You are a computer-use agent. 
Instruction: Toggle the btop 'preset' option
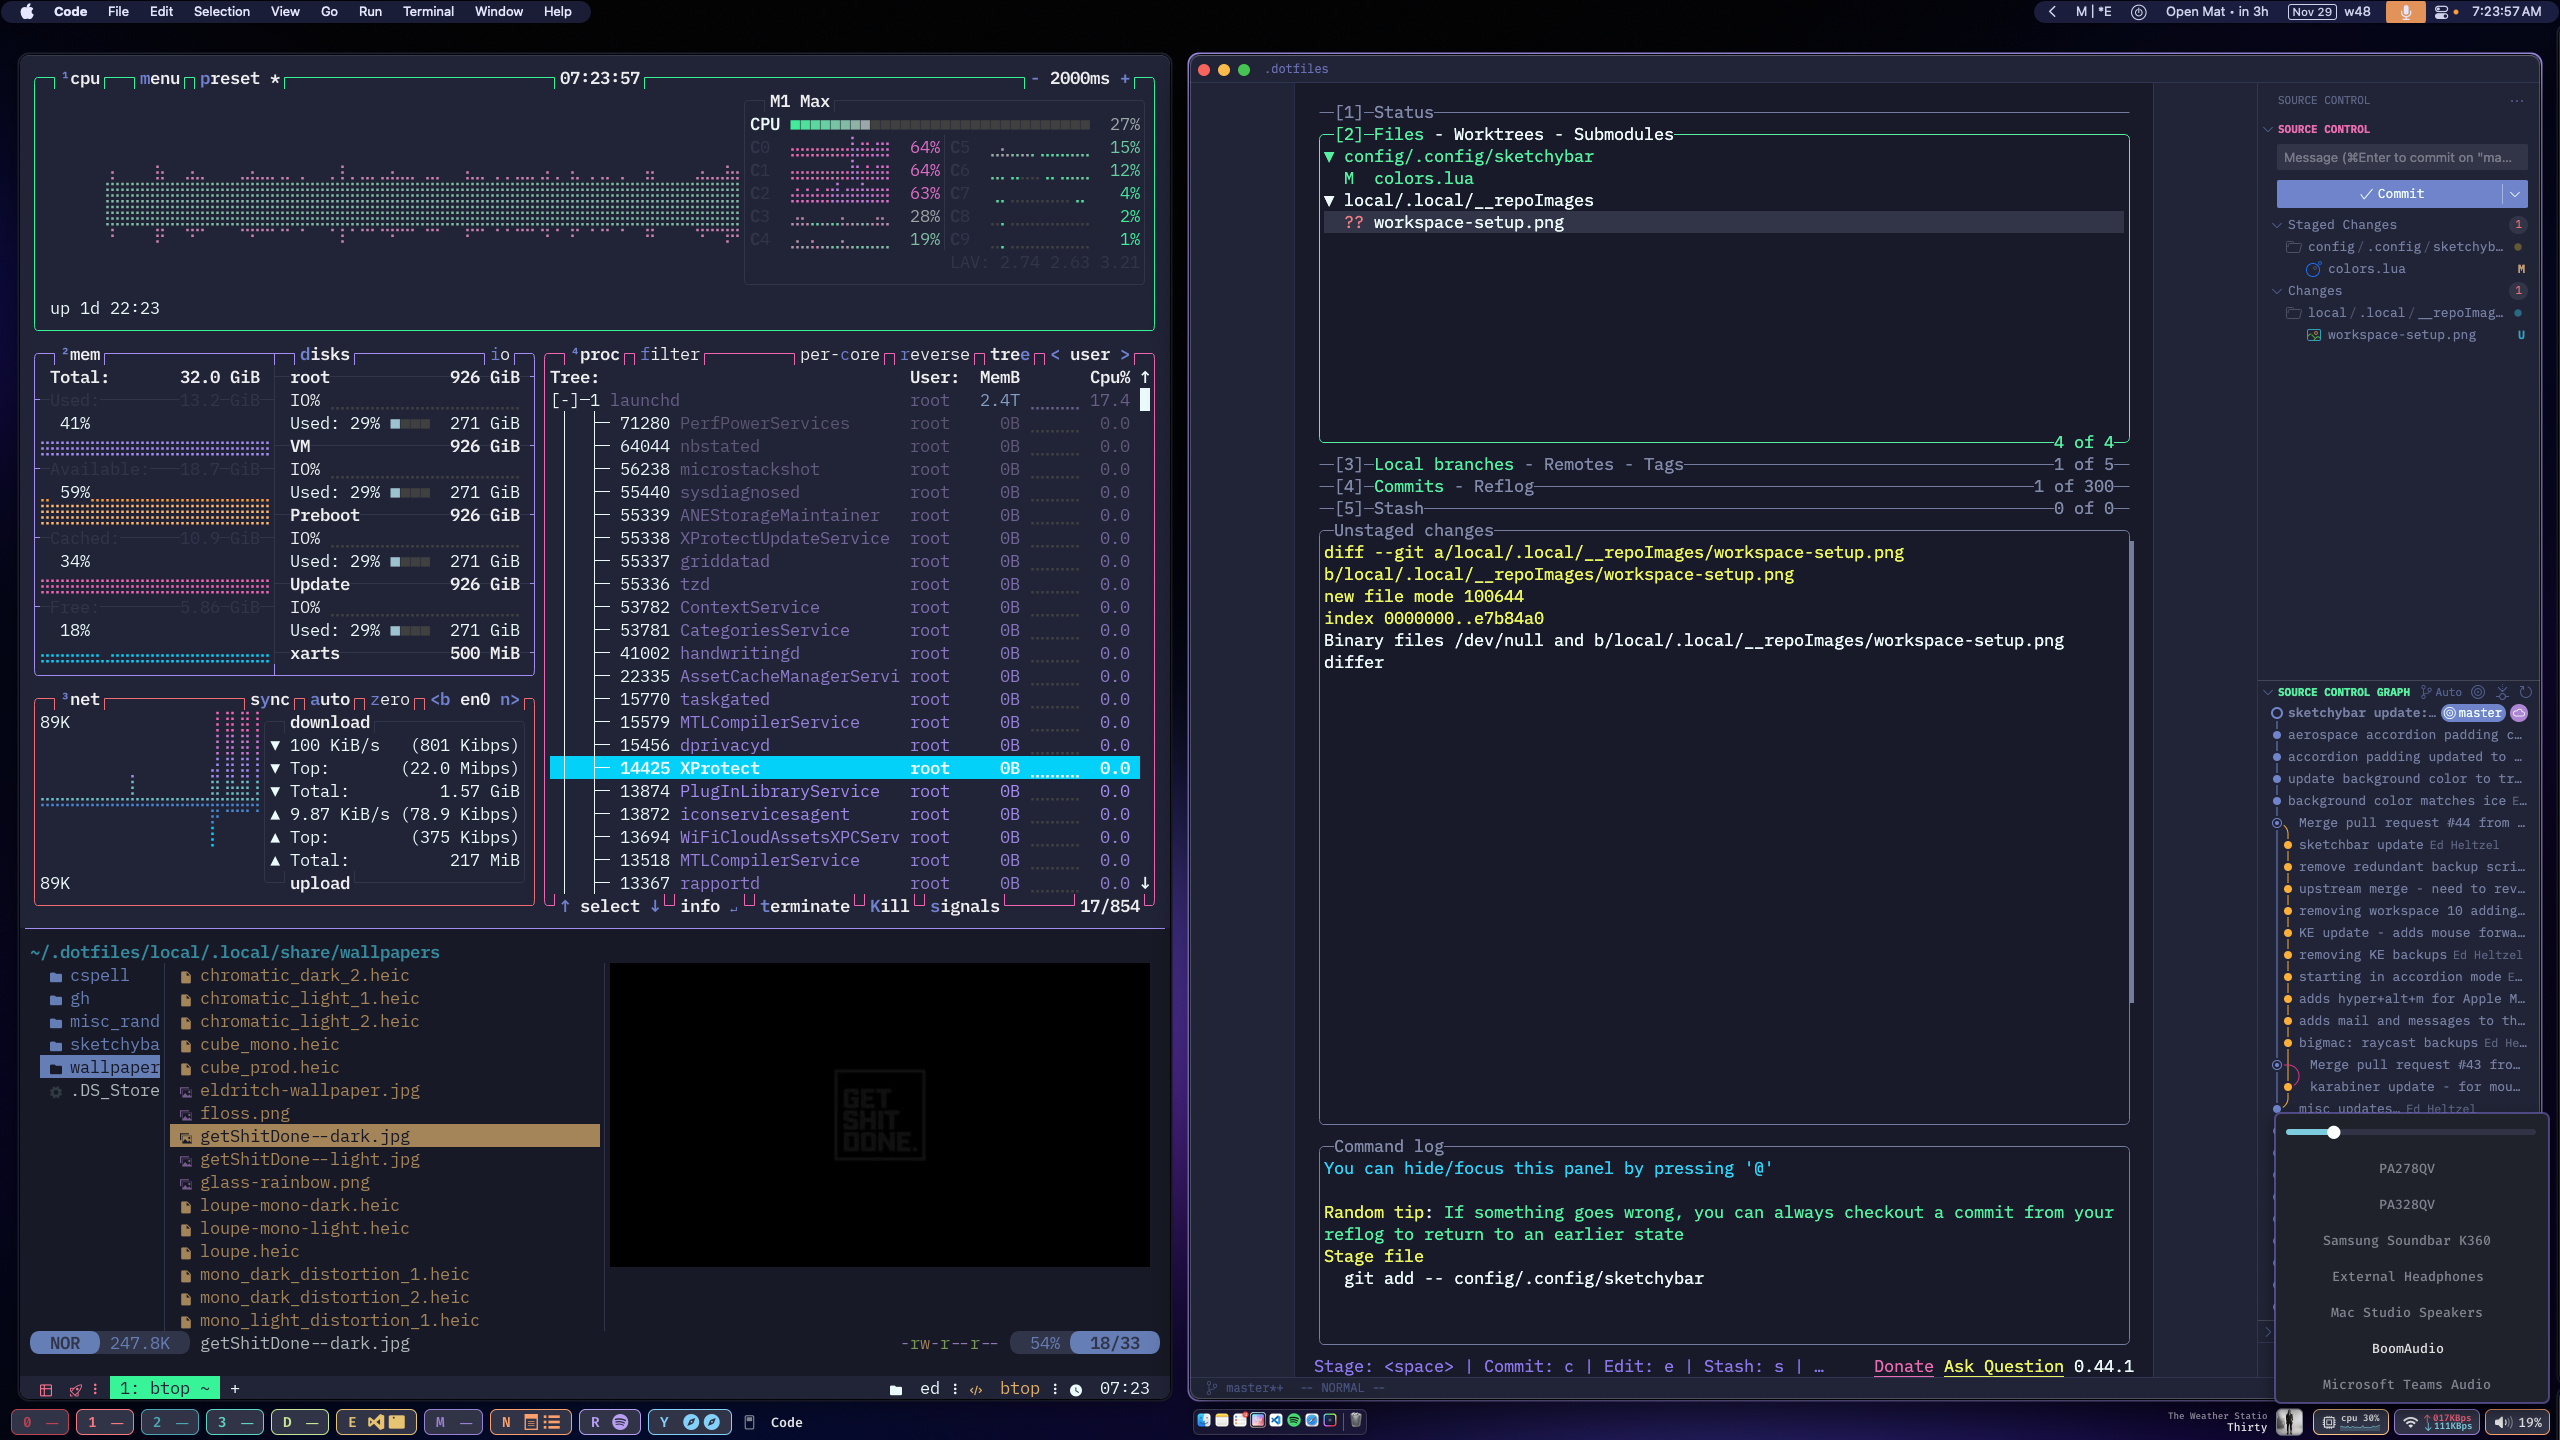point(230,78)
